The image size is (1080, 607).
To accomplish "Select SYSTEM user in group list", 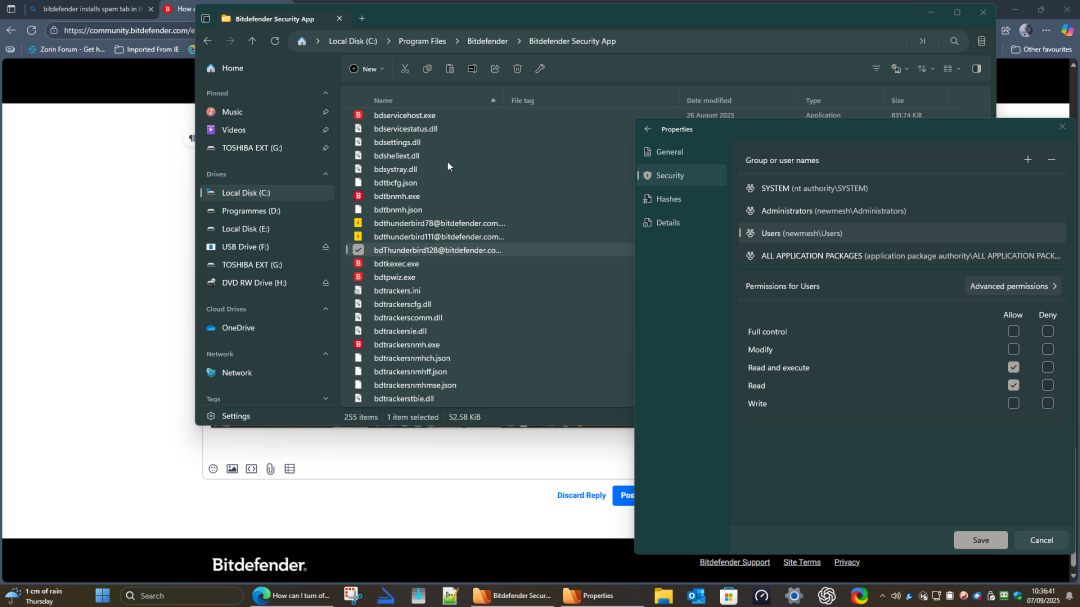I will (x=903, y=188).
